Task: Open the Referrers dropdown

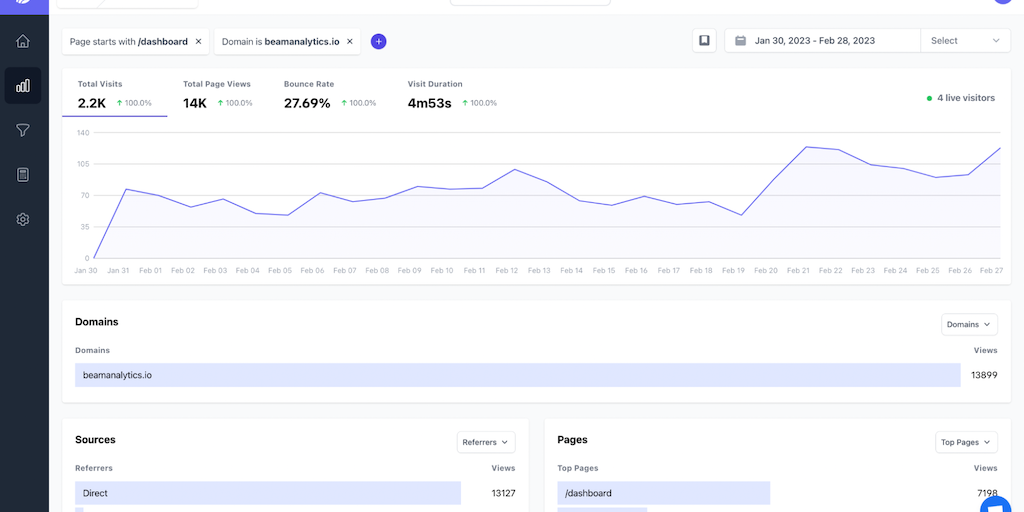Action: (486, 441)
